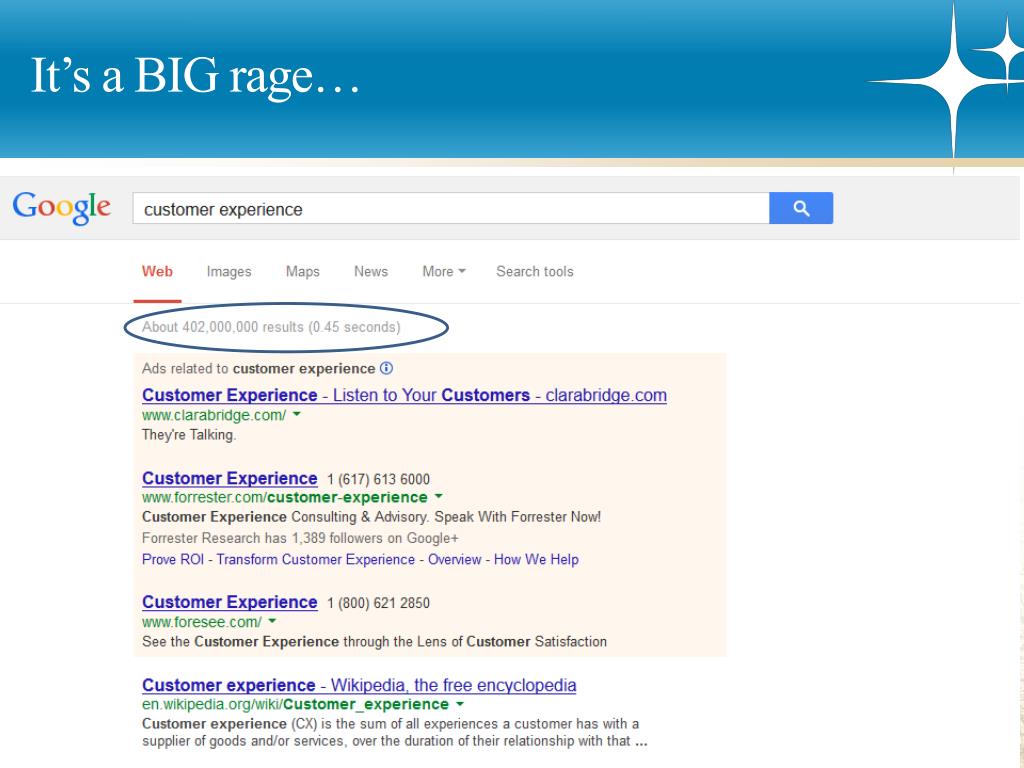
Task: Click the About 402,000,000 results text
Action: tap(271, 327)
